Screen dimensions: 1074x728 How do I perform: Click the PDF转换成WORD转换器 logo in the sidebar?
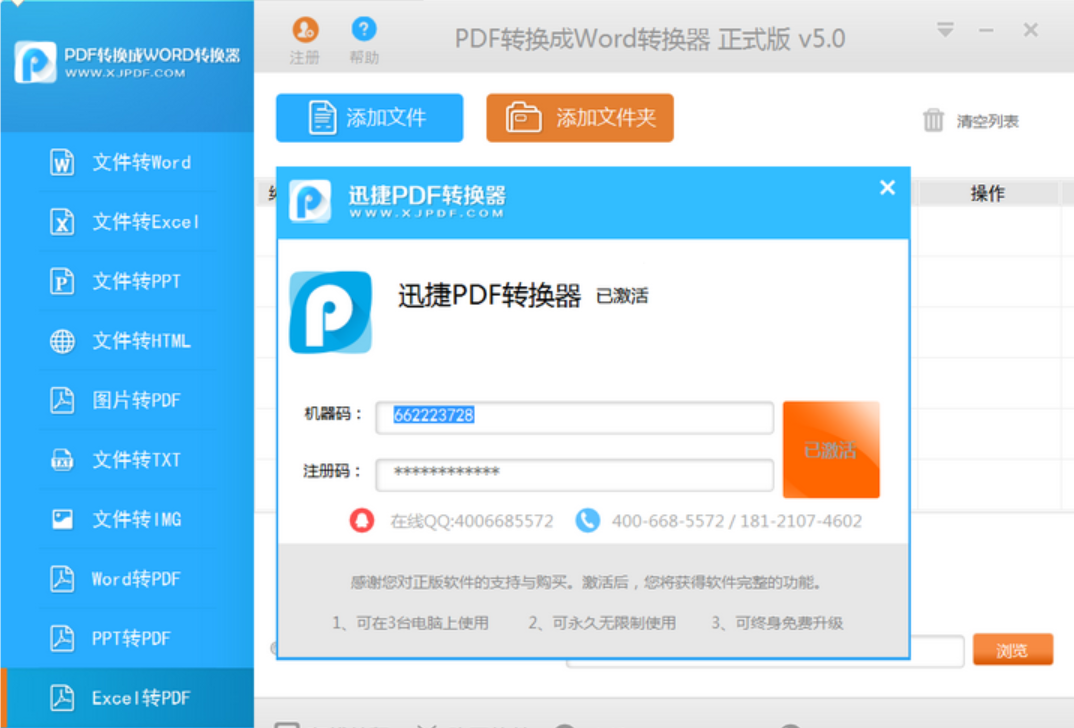point(127,62)
